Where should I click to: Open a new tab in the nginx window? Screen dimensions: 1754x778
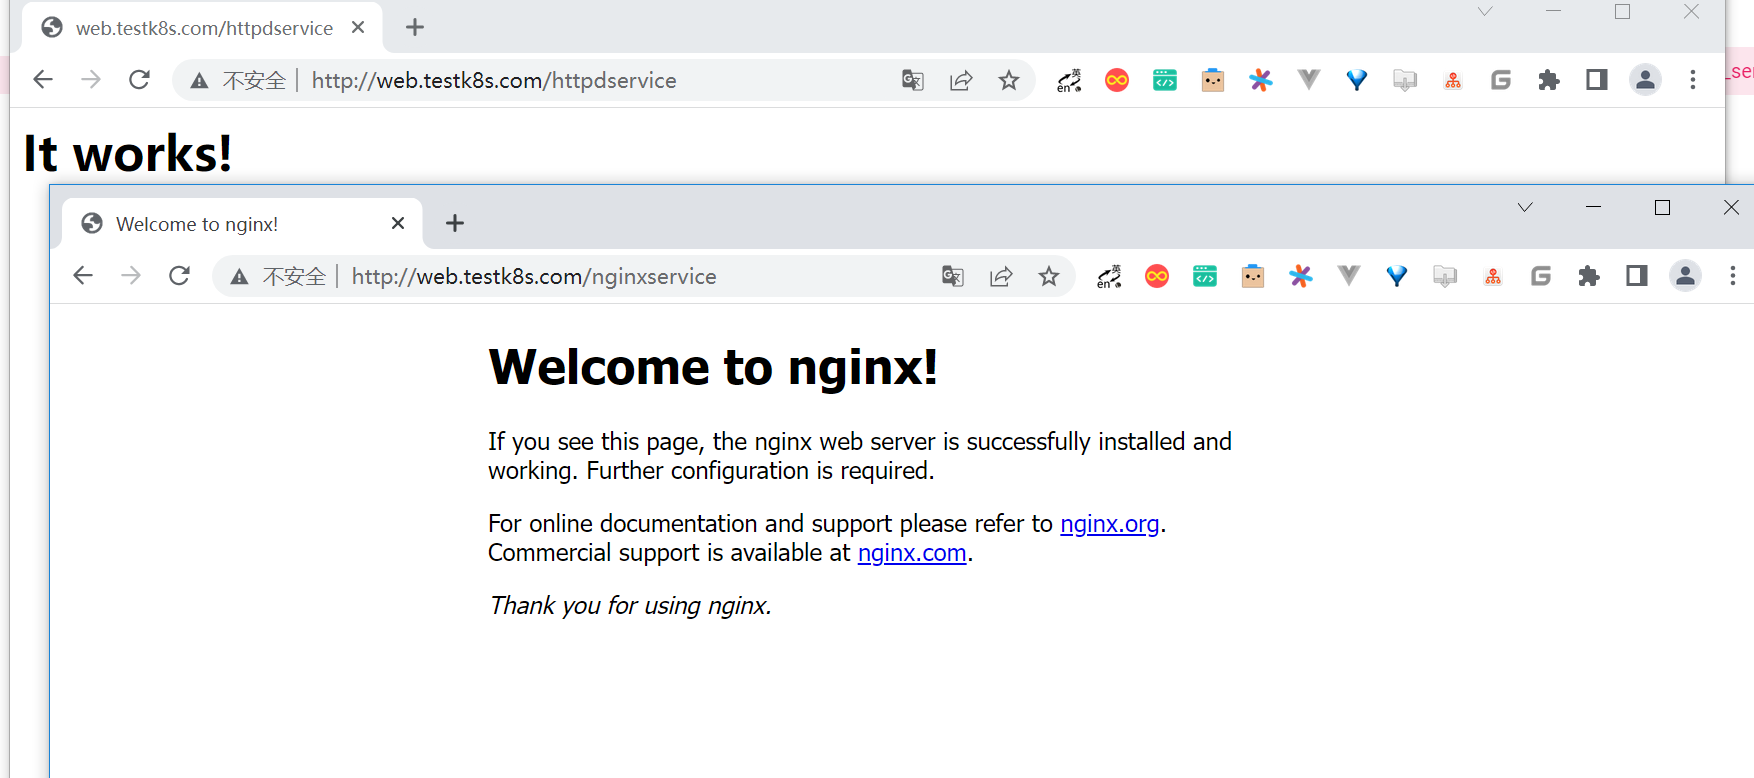[x=455, y=223]
